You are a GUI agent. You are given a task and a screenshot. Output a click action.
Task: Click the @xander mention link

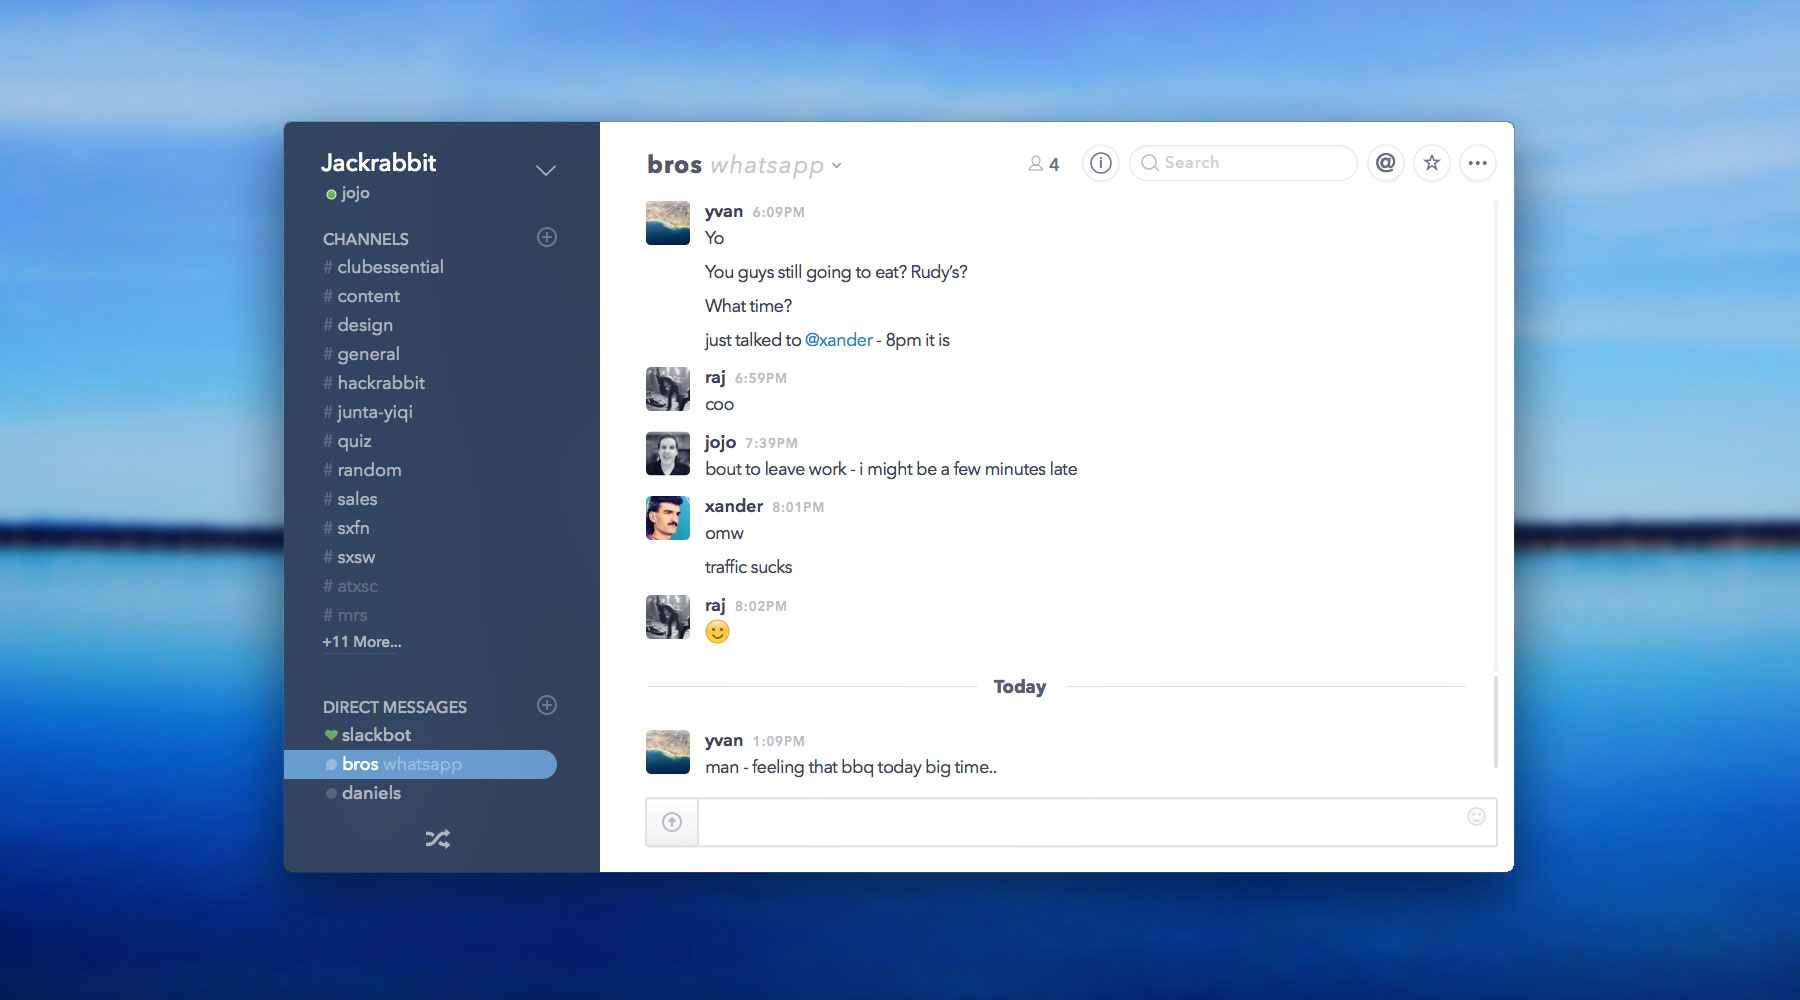tap(838, 340)
